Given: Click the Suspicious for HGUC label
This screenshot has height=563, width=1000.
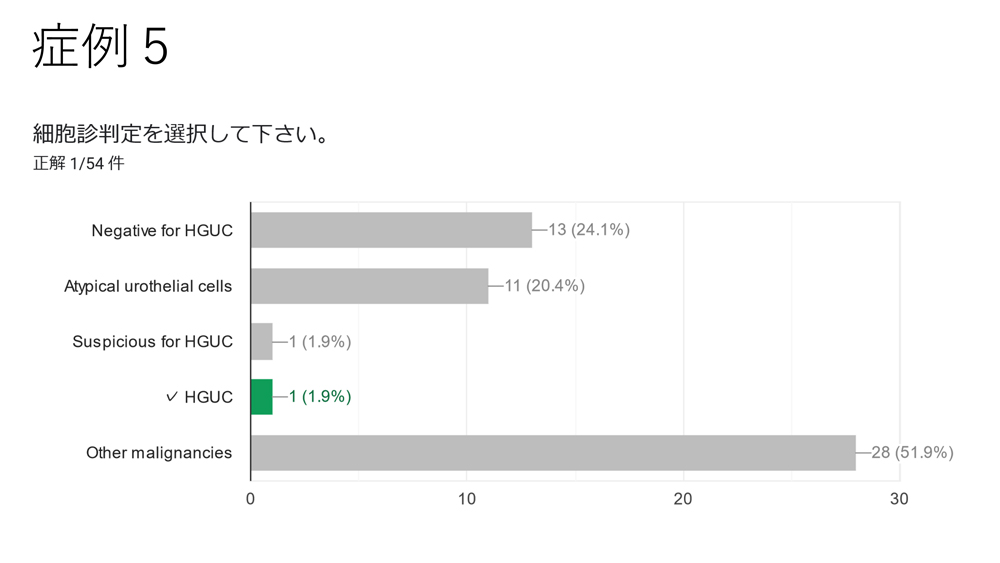Looking at the screenshot, I should point(152,342).
